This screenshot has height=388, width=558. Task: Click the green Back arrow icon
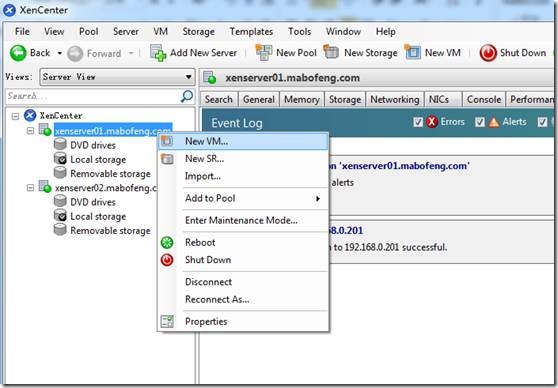tap(18, 53)
